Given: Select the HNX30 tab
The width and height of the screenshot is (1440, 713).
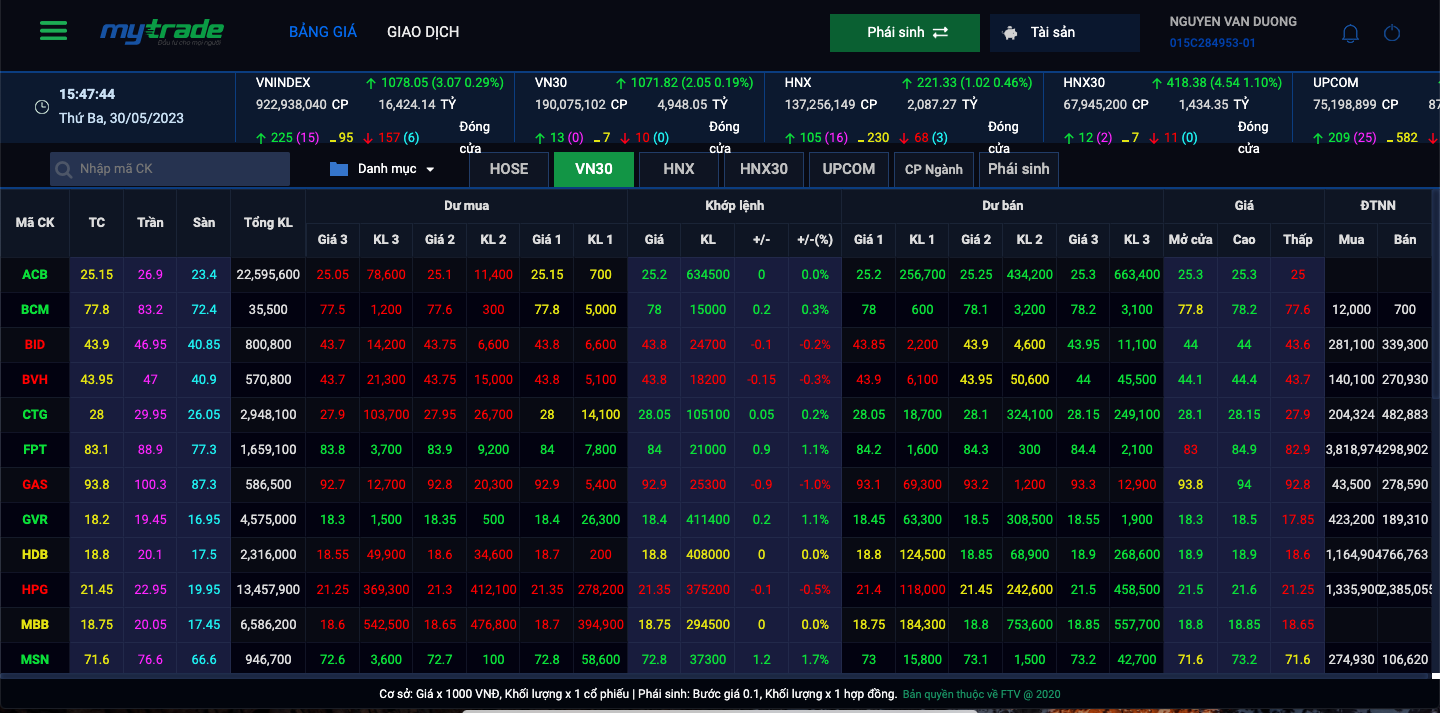Looking at the screenshot, I should point(763,169).
